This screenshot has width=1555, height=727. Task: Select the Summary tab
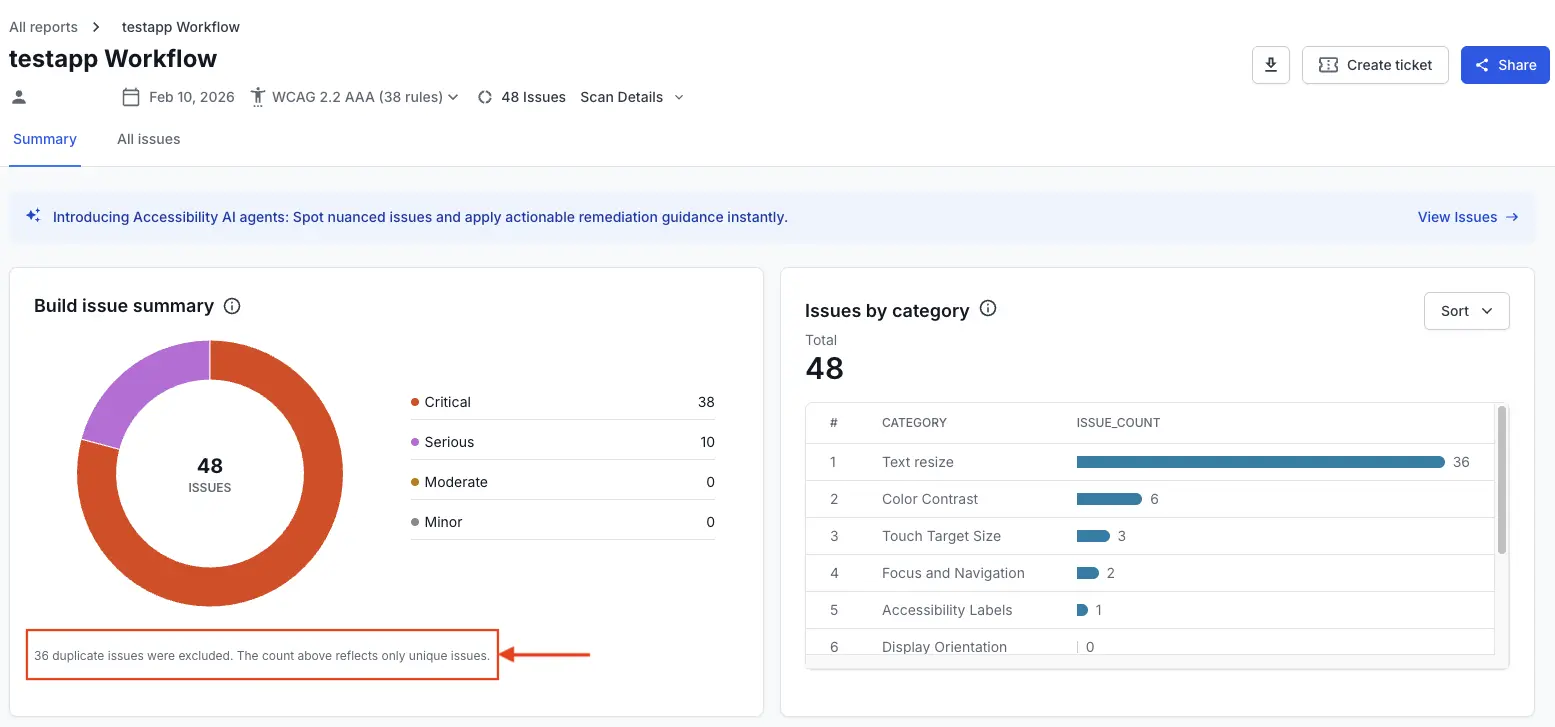45,139
